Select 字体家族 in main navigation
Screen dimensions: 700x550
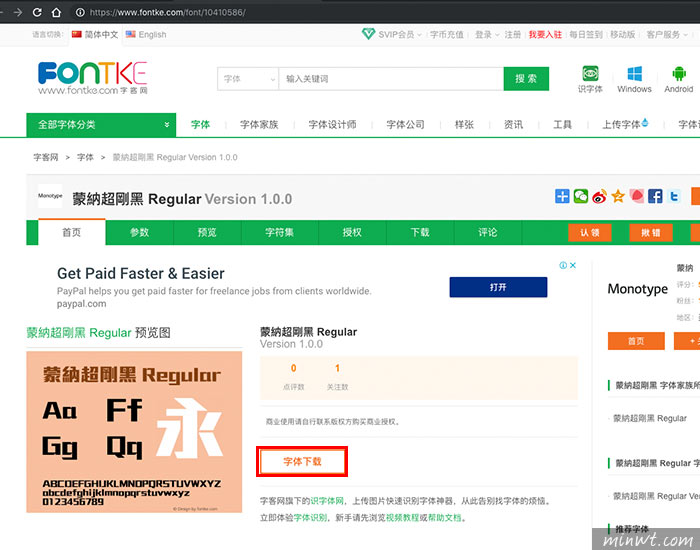pyautogui.click(x=259, y=125)
